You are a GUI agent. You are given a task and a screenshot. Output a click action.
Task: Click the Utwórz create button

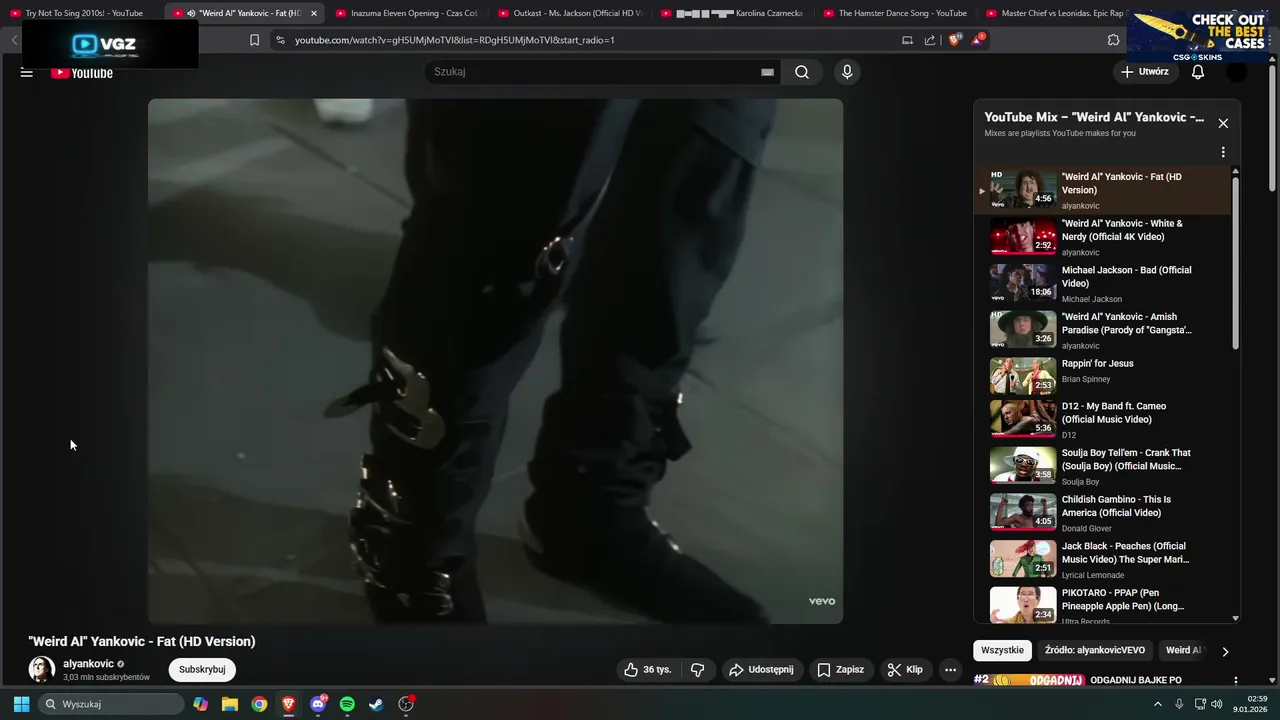pyautogui.click(x=1144, y=72)
